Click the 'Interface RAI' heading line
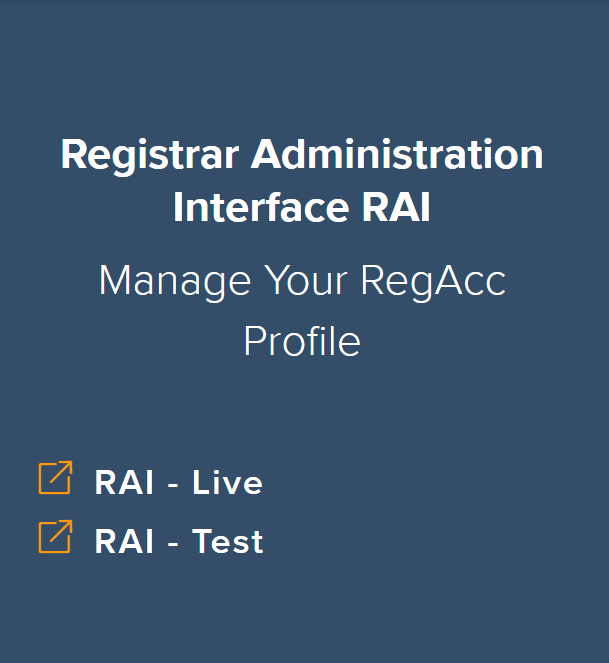The height and width of the screenshot is (663, 609). [302, 208]
